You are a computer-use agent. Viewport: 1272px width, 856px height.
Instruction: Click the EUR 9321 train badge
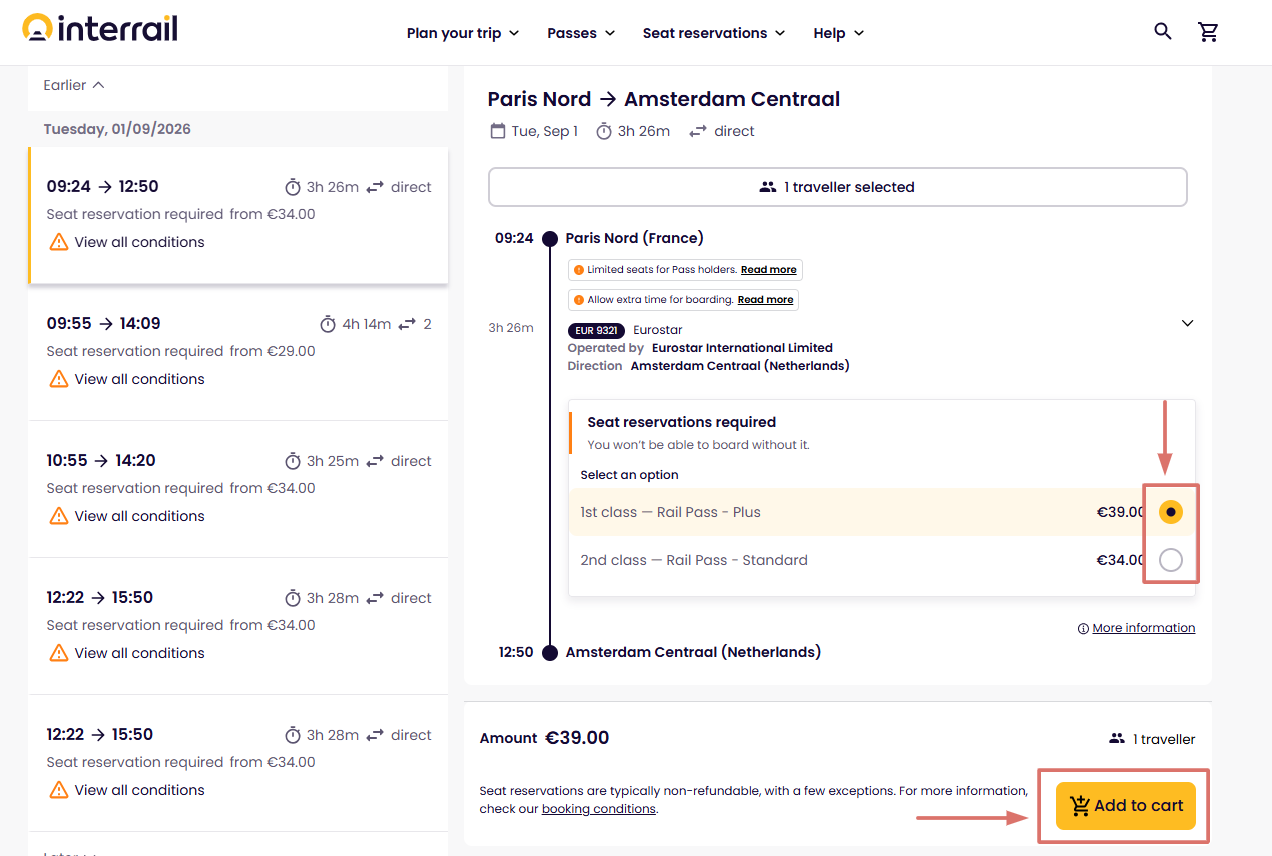596,330
